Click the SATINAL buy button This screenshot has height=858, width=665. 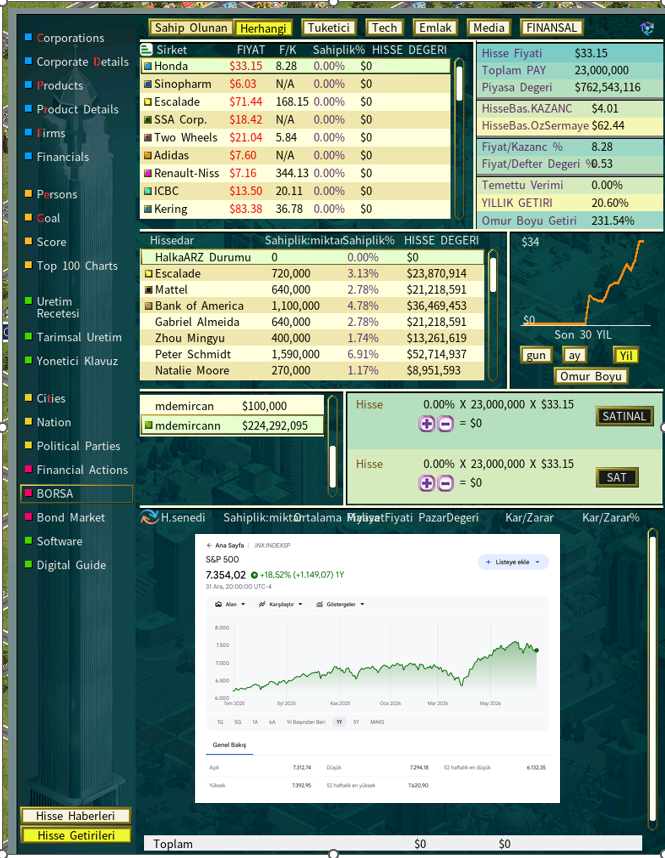pos(624,416)
